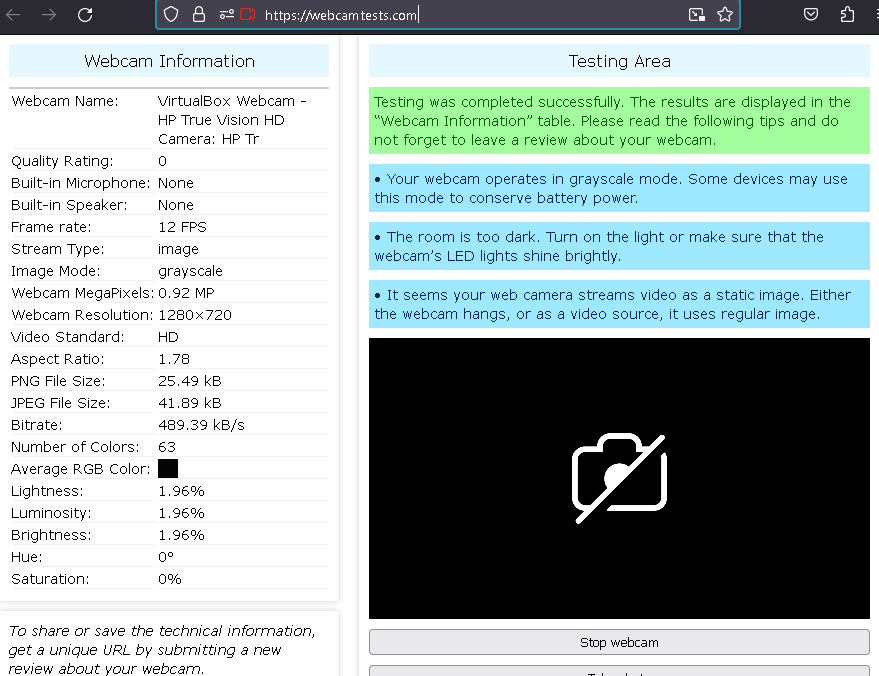Click the crossed-out camera icon in preview area
Screen dimensions: 879x676
pyautogui.click(x=619, y=477)
